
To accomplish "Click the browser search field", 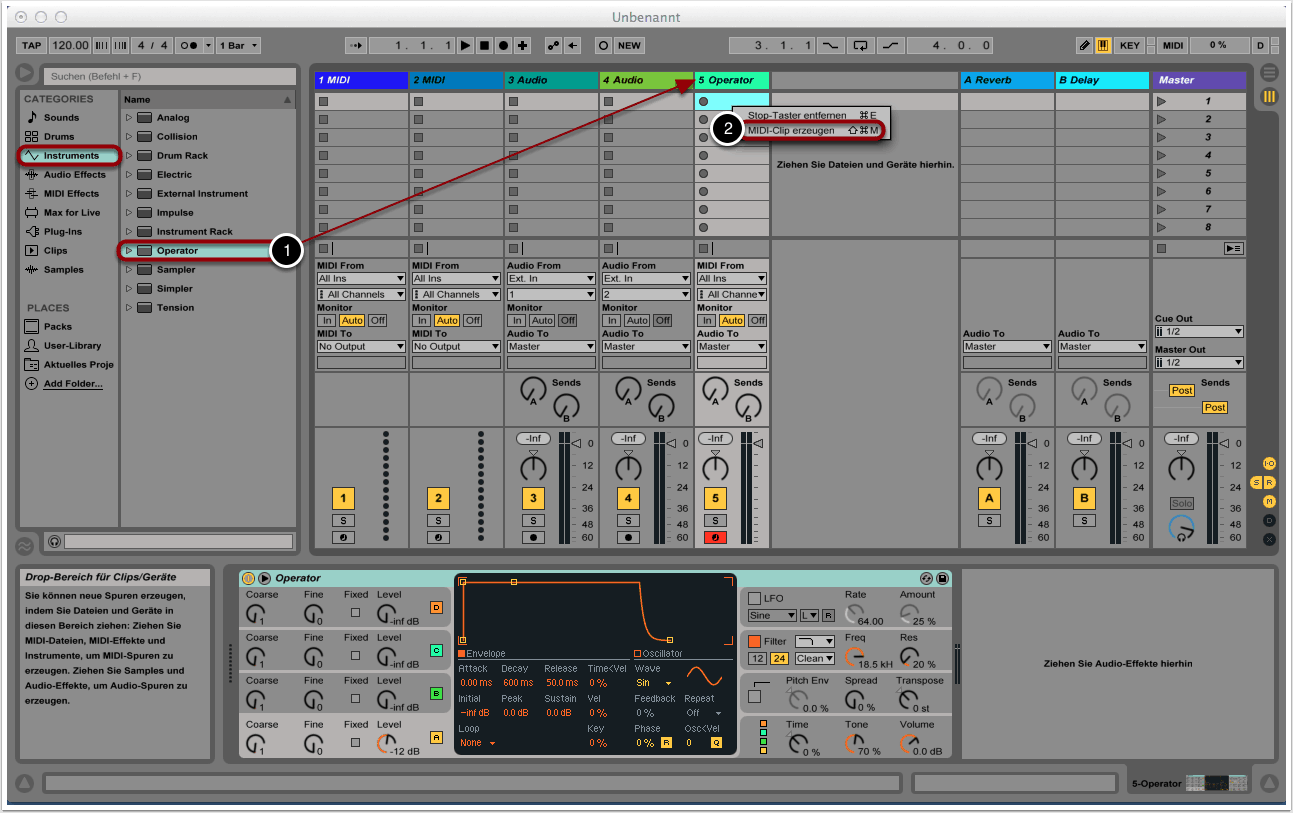I will [168, 76].
